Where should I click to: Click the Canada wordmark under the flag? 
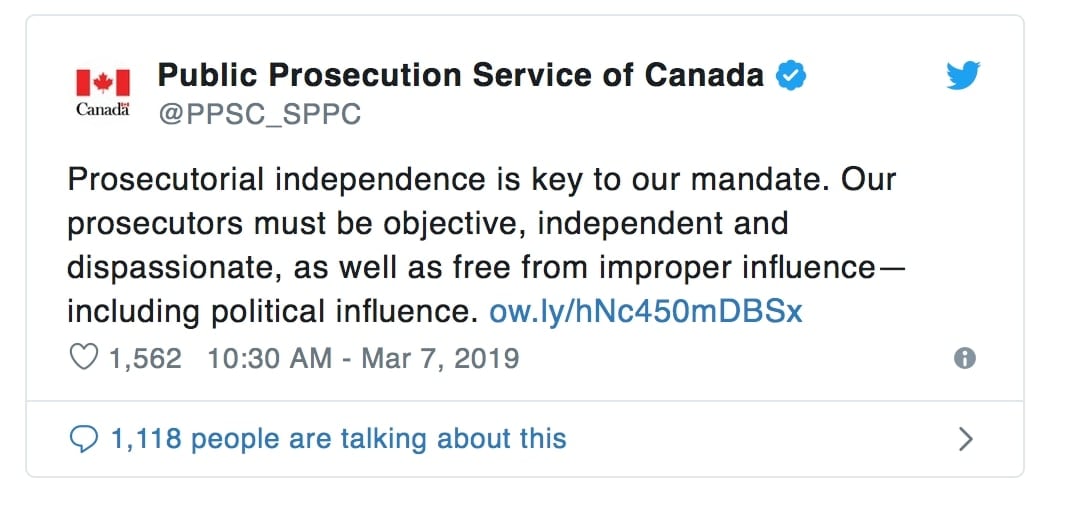point(103,109)
